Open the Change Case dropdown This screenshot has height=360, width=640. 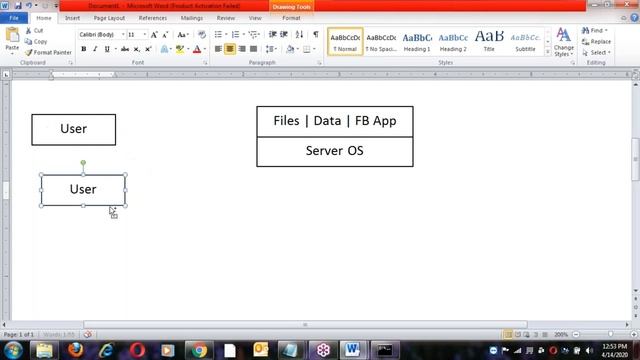click(182, 35)
